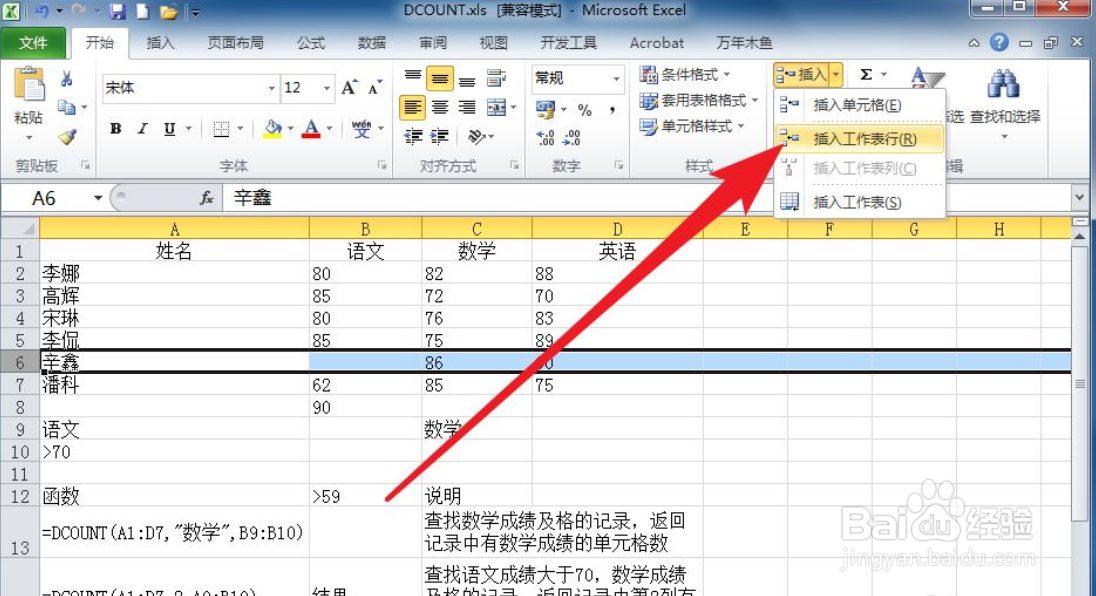Viewport: 1096px width, 596px height.
Task: Click the increase decimal places icon
Action: [x=546, y=138]
